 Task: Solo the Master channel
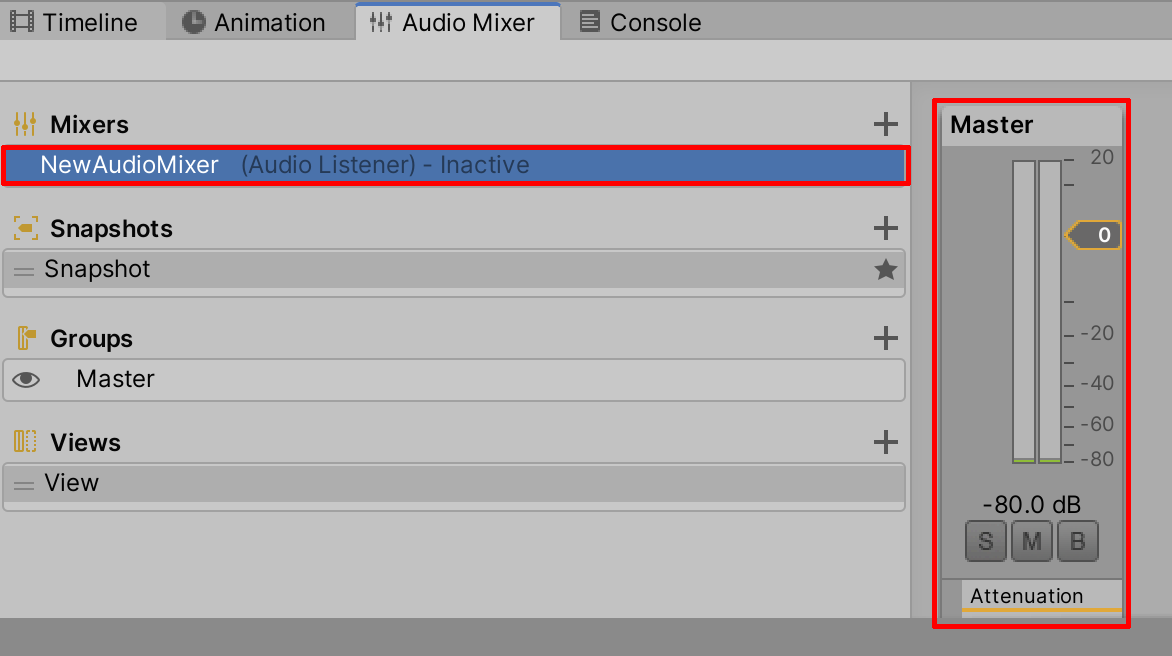(985, 542)
